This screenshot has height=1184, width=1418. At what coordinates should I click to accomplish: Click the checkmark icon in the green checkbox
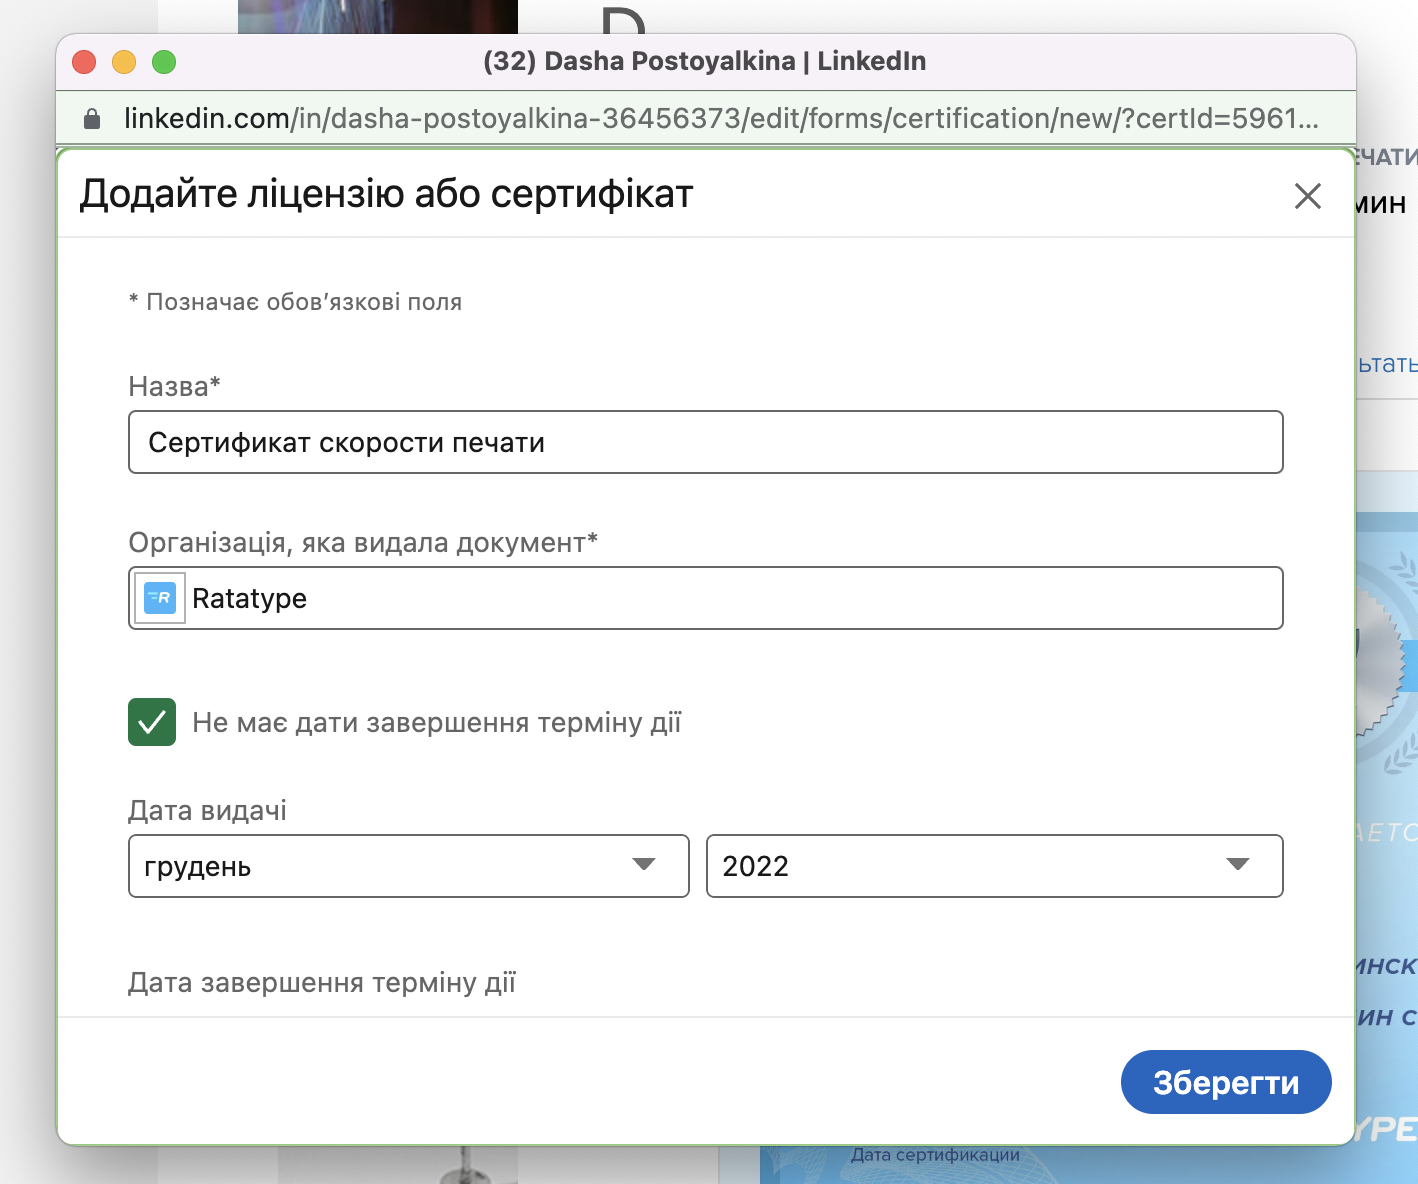tap(152, 722)
